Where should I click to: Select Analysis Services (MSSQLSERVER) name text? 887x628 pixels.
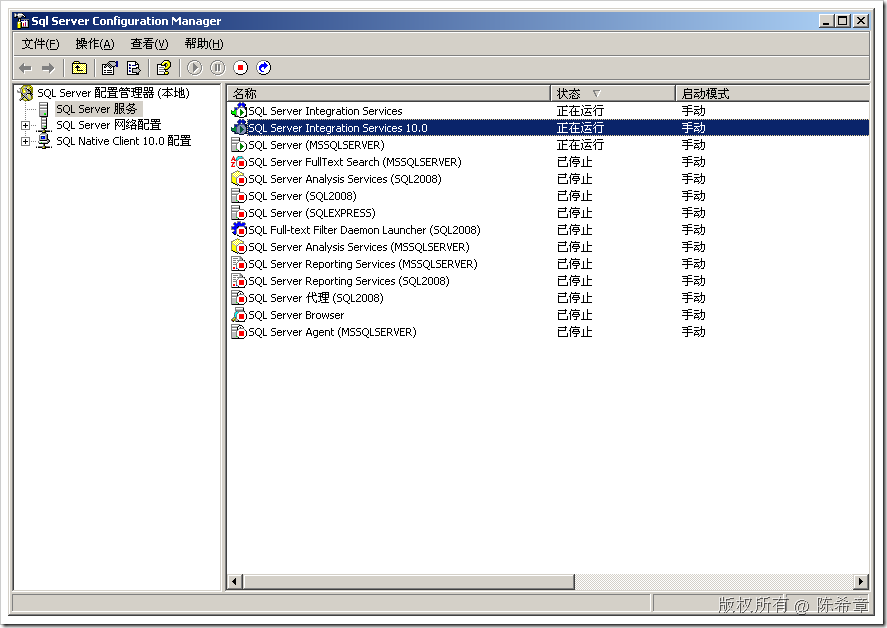[359, 247]
